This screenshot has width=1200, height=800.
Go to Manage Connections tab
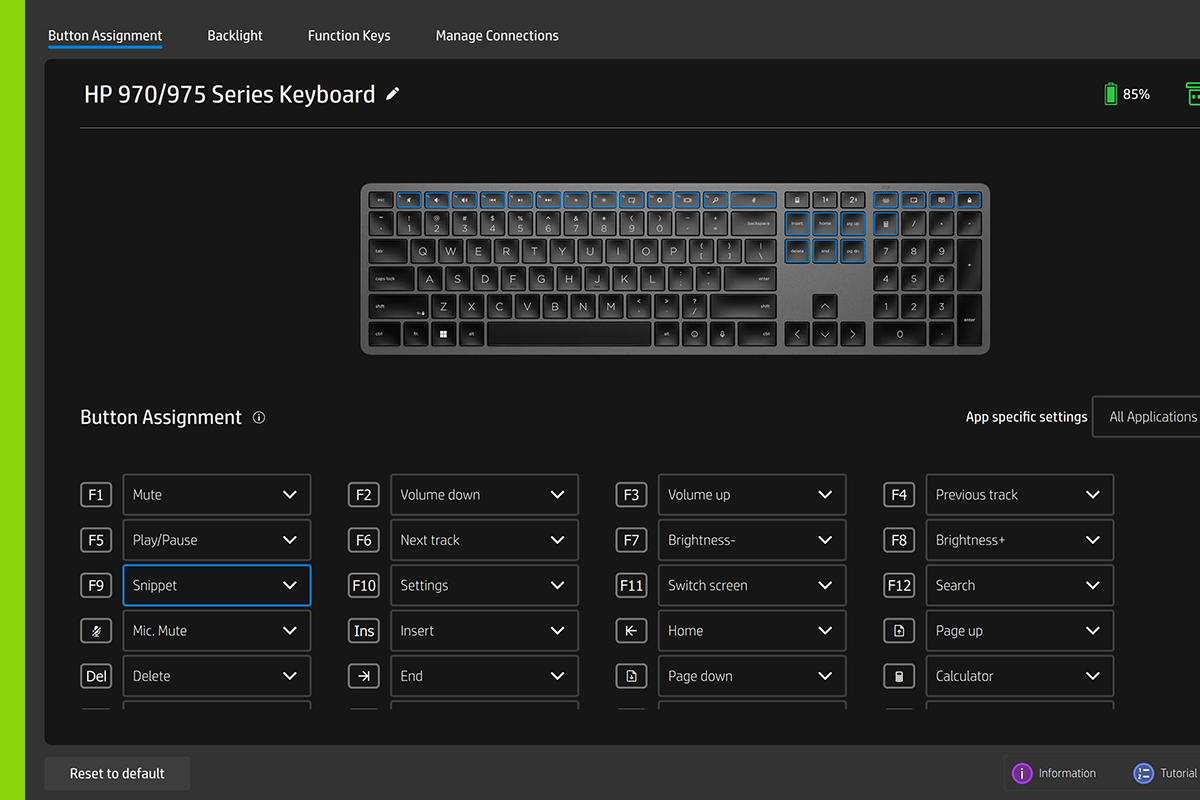[x=497, y=36]
